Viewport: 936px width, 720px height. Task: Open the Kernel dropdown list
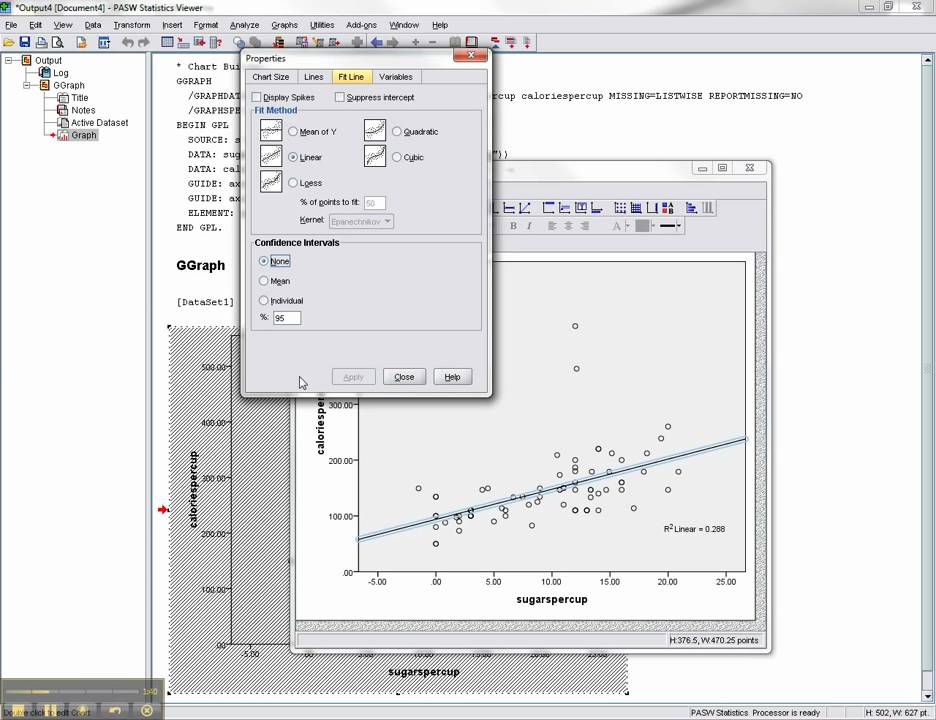362,221
